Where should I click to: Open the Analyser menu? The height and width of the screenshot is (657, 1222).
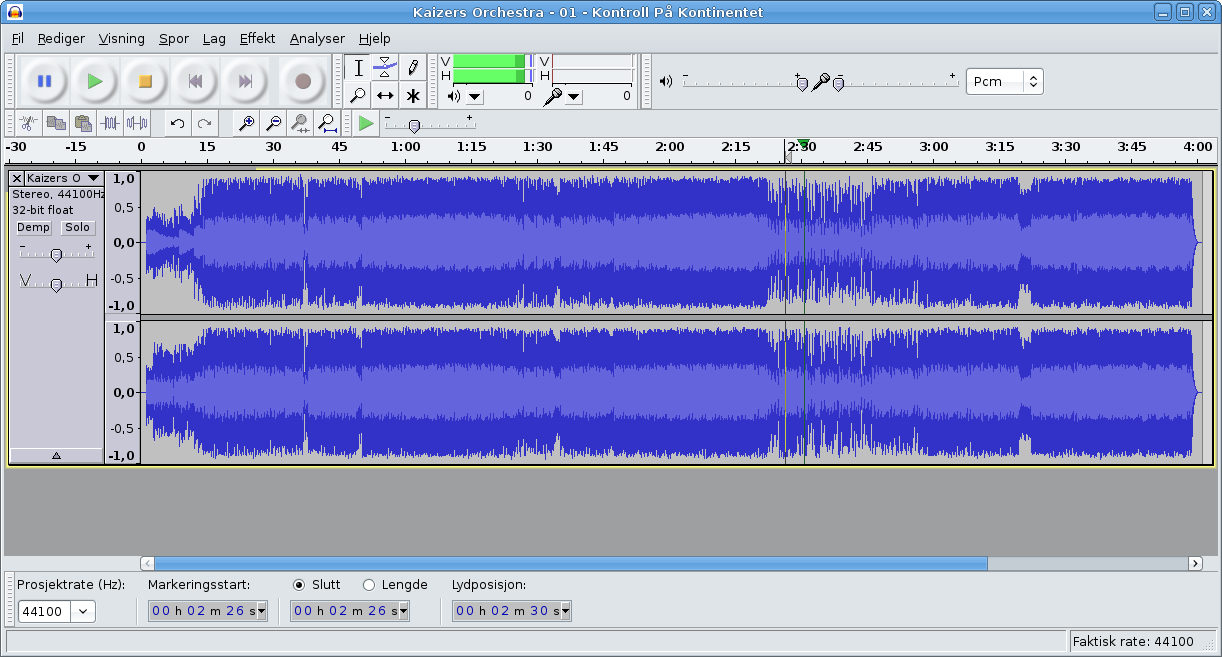(317, 39)
